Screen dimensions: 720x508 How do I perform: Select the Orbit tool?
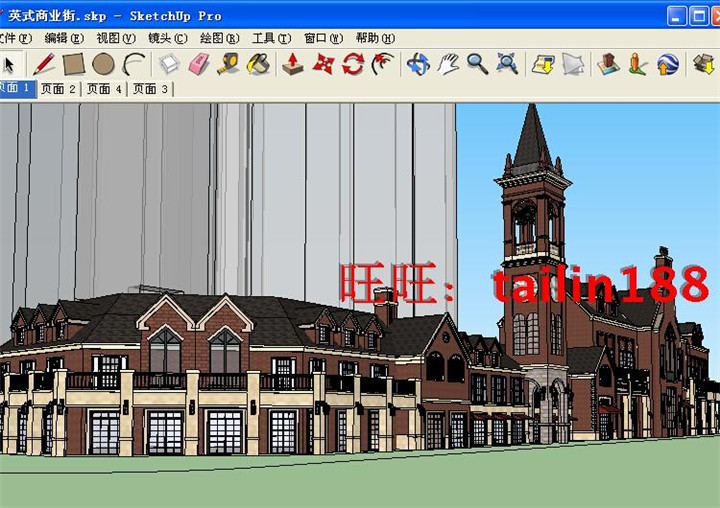tap(418, 64)
